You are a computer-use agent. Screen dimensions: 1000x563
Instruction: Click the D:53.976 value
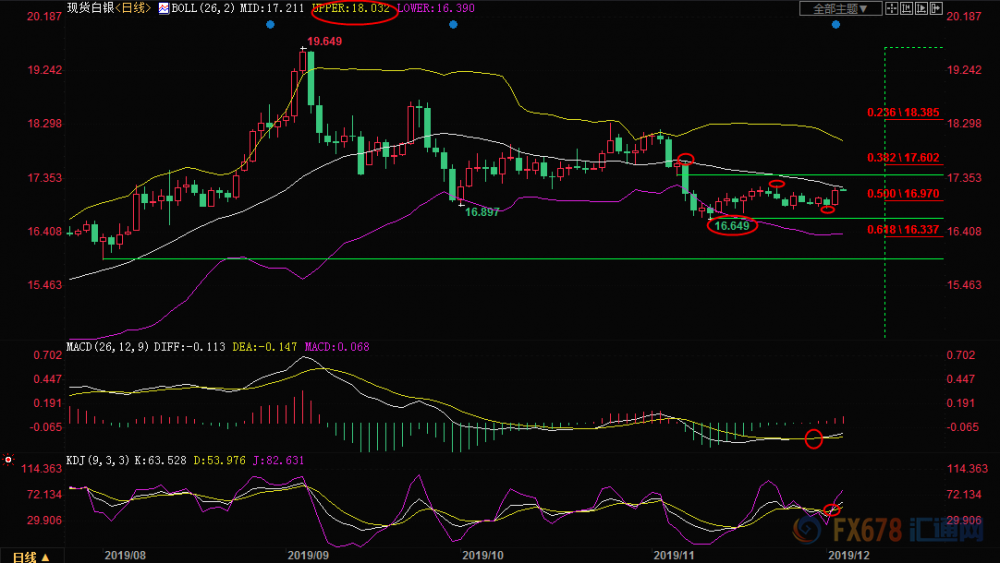[x=219, y=460]
